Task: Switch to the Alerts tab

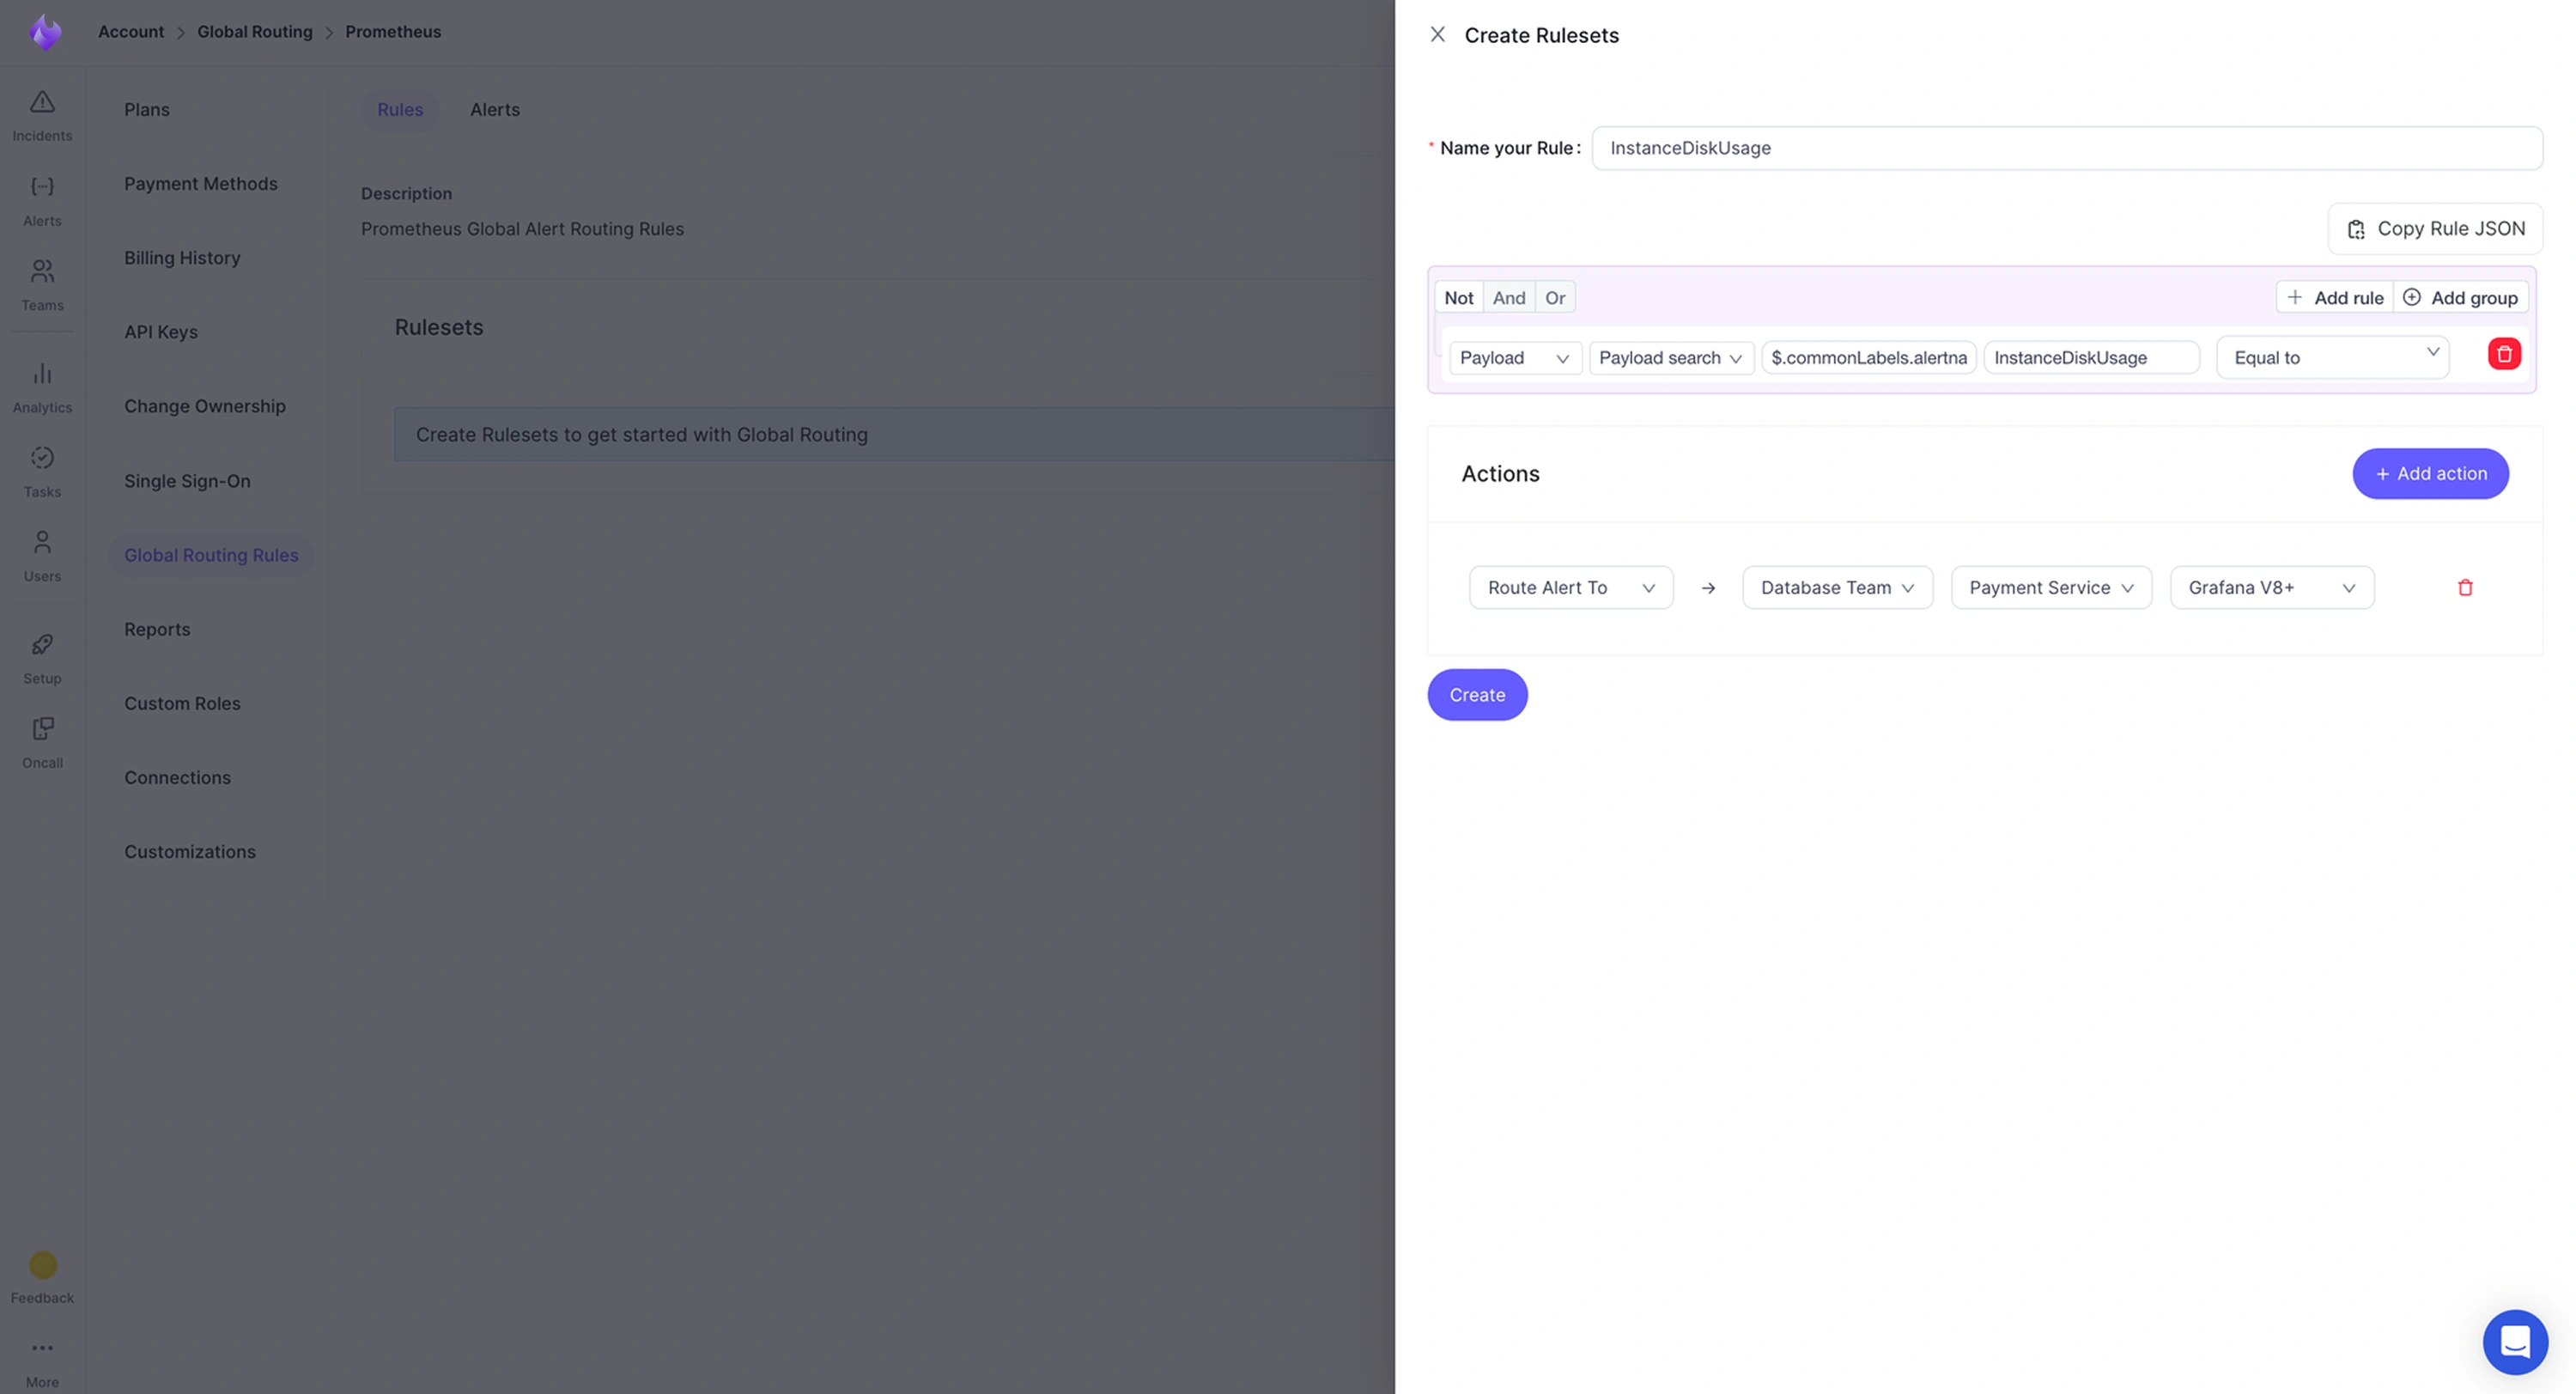Action: click(x=494, y=110)
